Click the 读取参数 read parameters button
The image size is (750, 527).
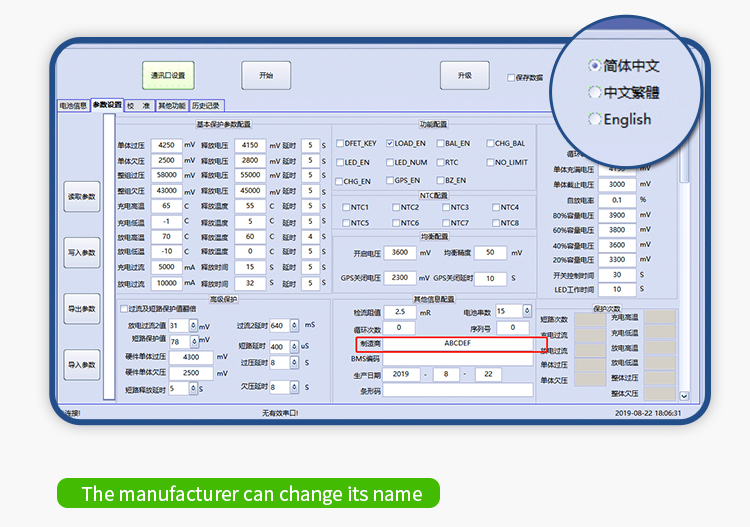pyautogui.click(x=82, y=197)
